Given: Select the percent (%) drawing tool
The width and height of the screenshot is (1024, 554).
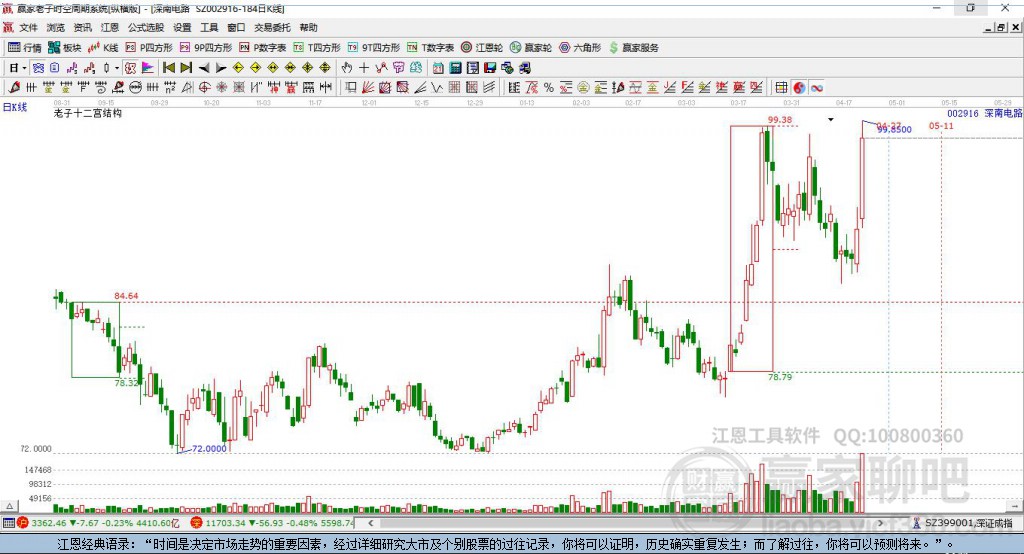Looking at the screenshot, I should (x=549, y=88).
